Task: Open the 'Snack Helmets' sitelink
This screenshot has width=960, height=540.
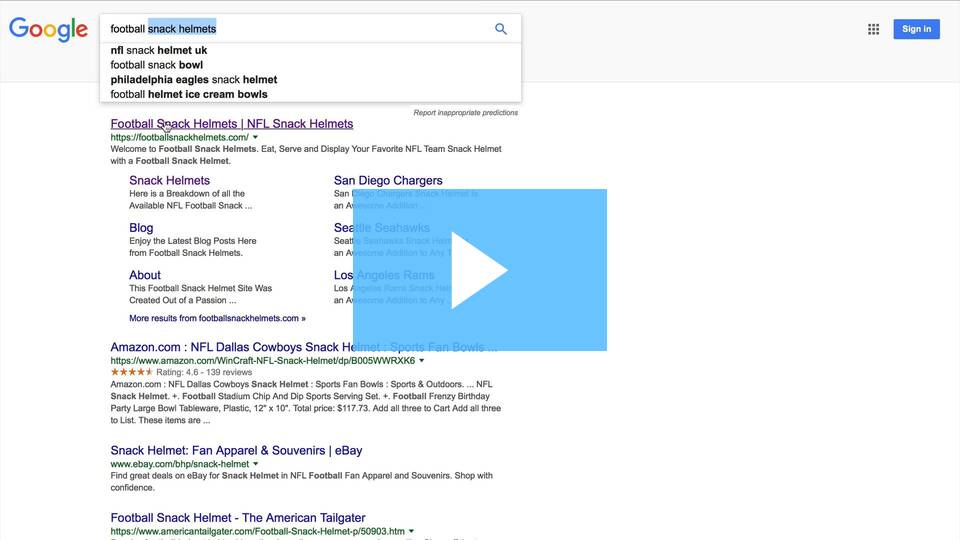Action: (170, 181)
